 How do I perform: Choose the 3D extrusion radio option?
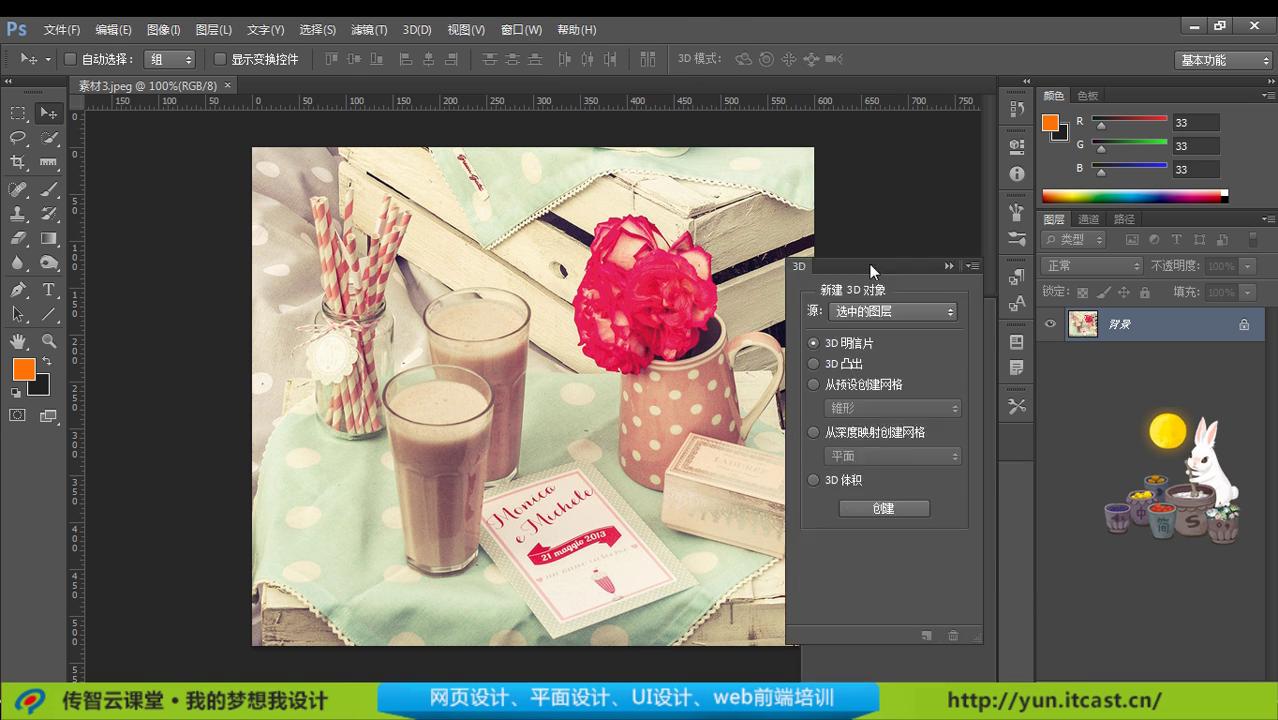[x=813, y=364]
